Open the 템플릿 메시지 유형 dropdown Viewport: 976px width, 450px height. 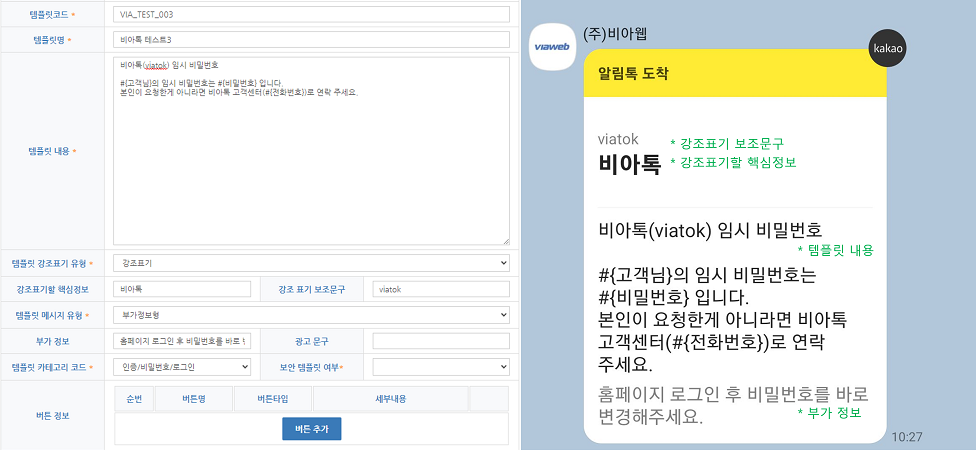point(311,316)
